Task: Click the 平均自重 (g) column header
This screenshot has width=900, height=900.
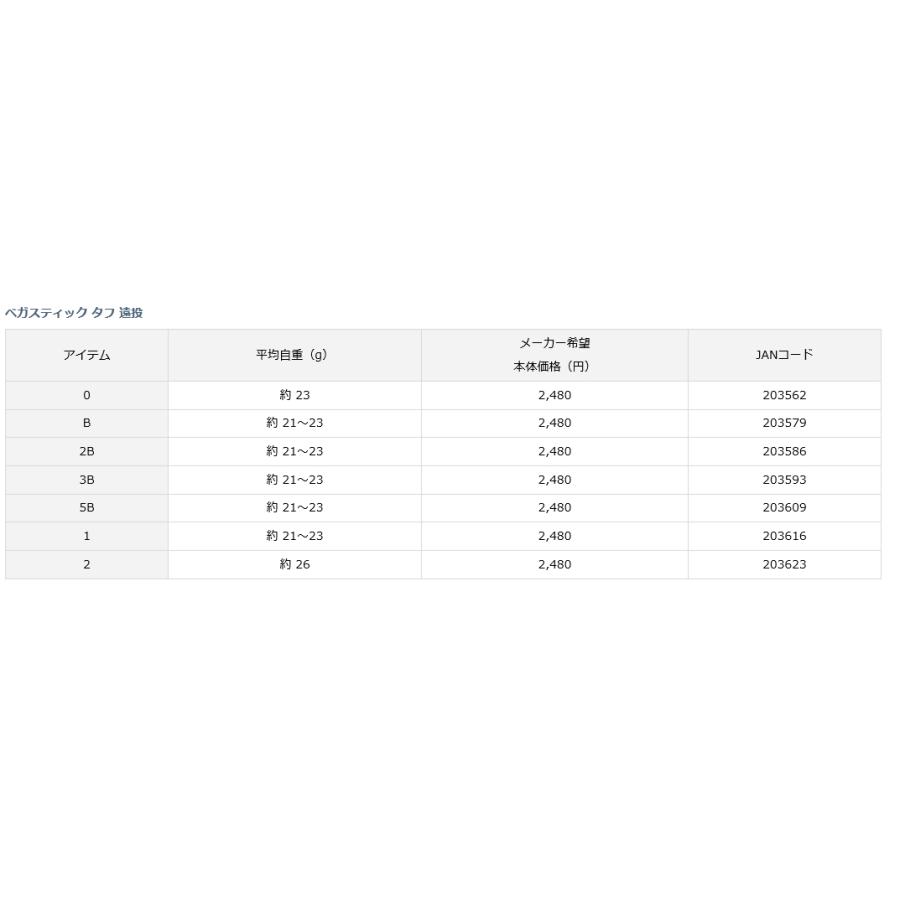Action: tap(294, 355)
